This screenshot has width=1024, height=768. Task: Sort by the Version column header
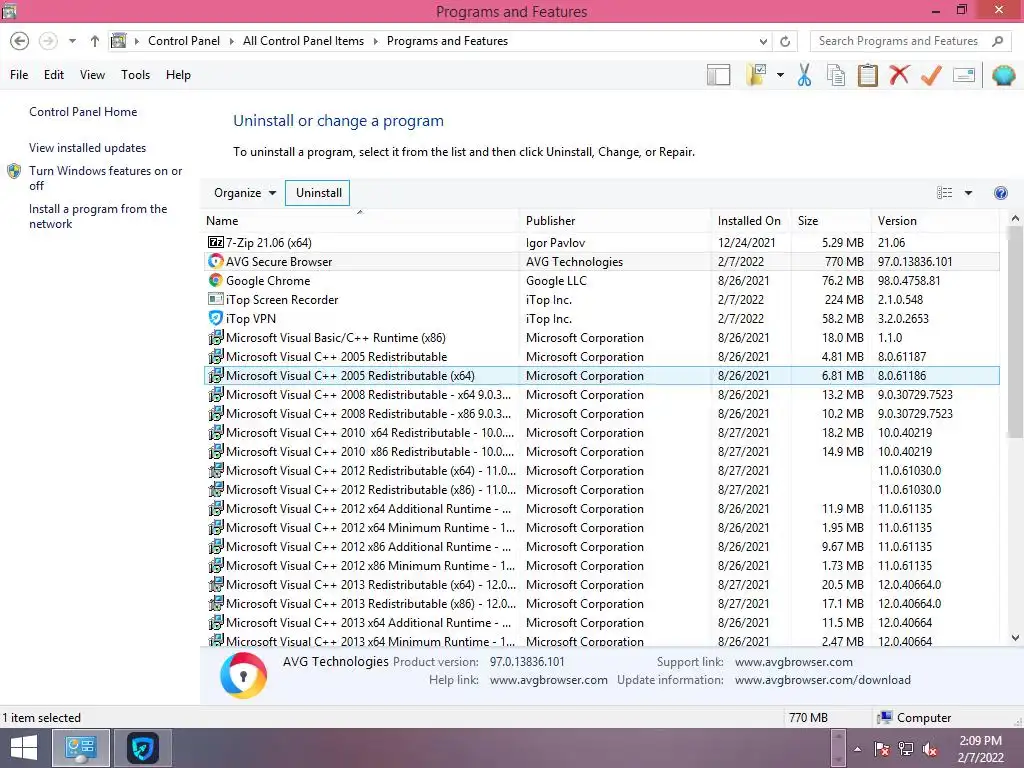pos(935,221)
